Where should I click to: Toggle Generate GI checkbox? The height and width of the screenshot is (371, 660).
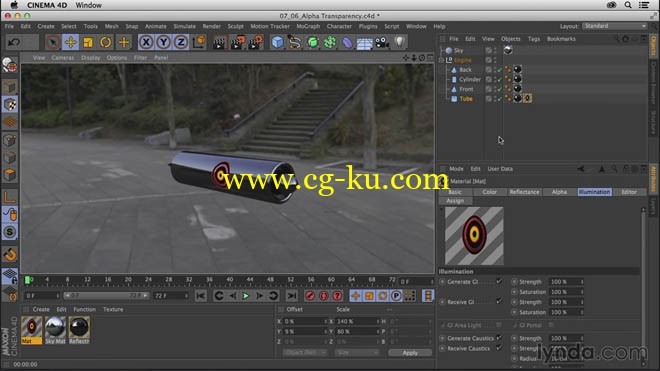[x=499, y=281]
